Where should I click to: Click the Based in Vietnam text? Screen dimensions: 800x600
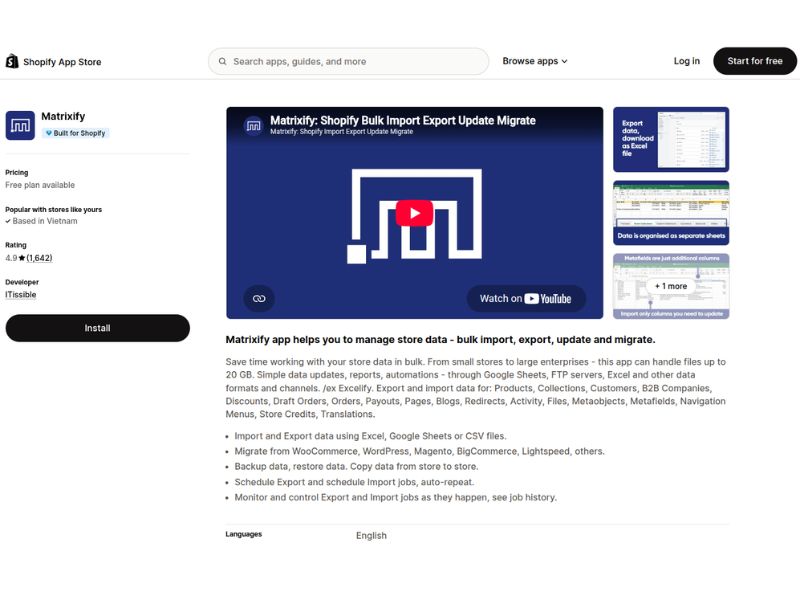[x=45, y=221]
